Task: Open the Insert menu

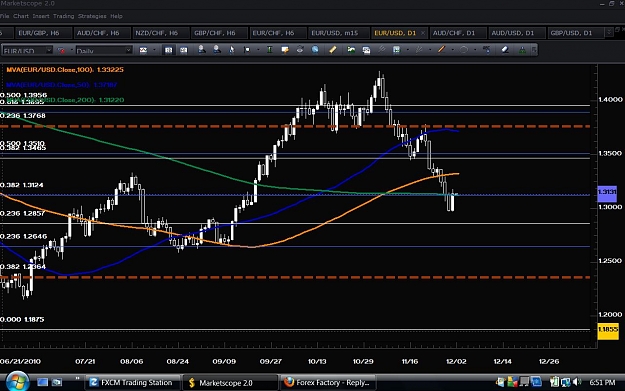Action: click(x=41, y=16)
